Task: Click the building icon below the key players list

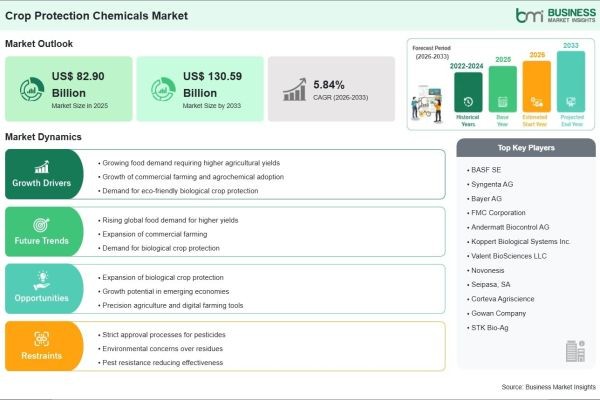Action: point(575,351)
